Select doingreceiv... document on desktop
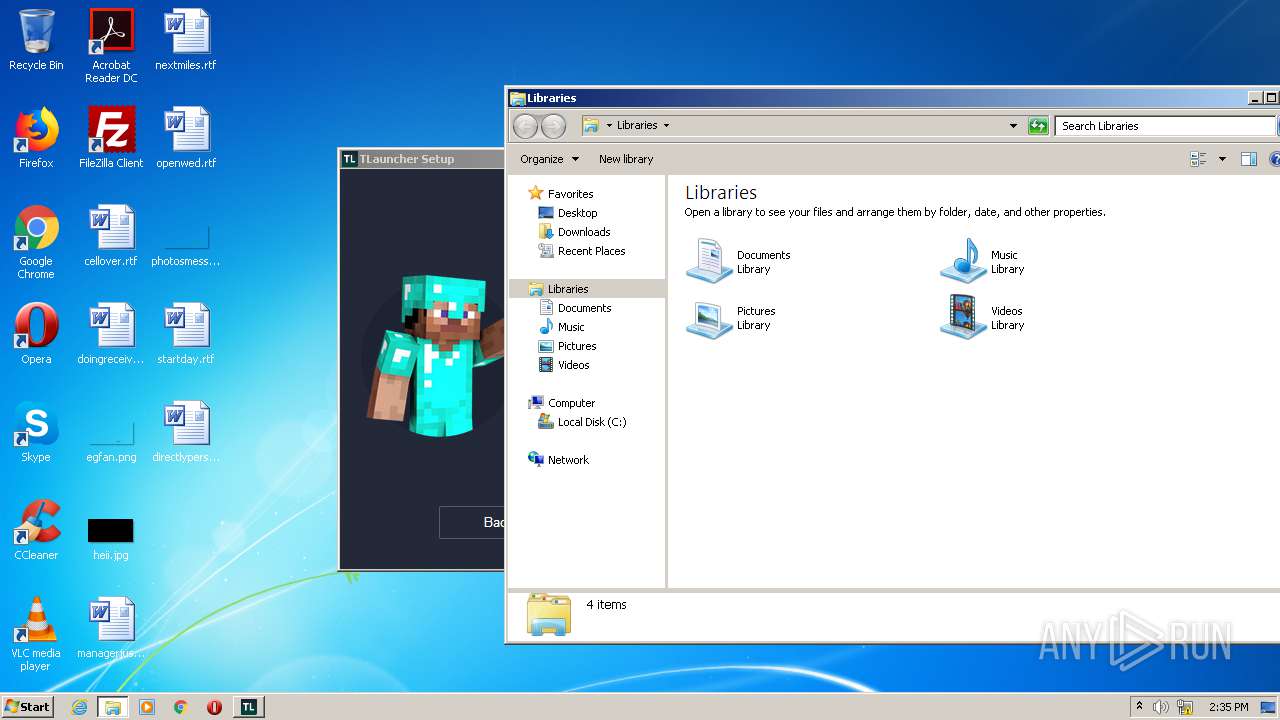The width and height of the screenshot is (1280, 720). (111, 334)
